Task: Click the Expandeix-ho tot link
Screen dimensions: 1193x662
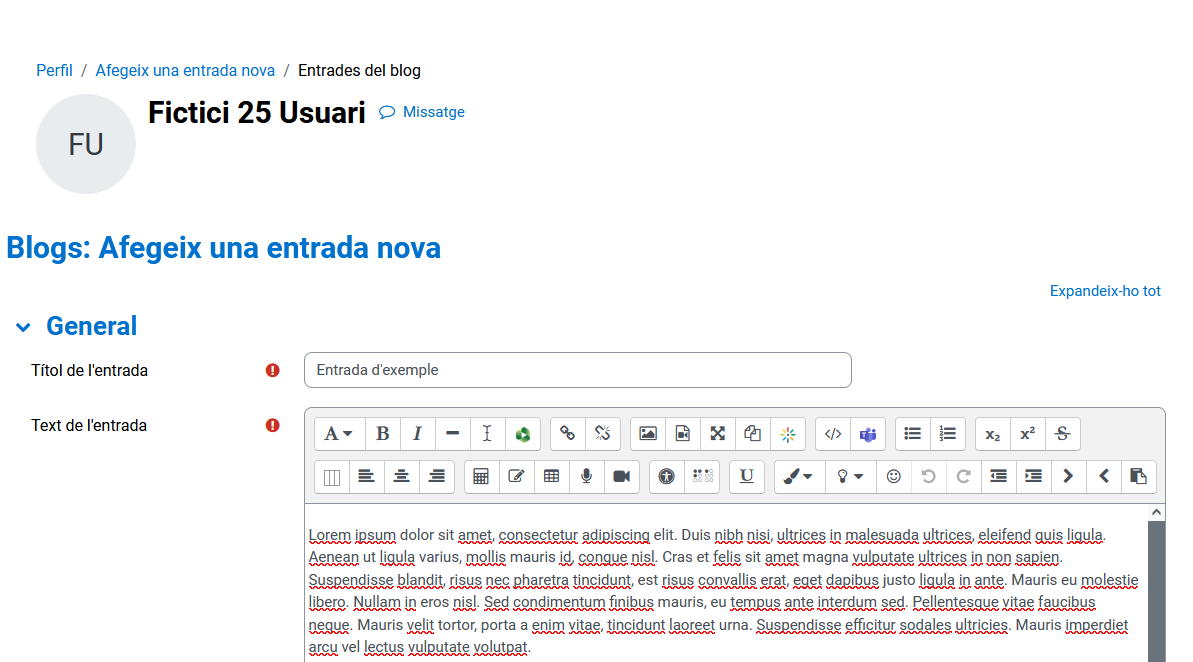Action: [1105, 291]
